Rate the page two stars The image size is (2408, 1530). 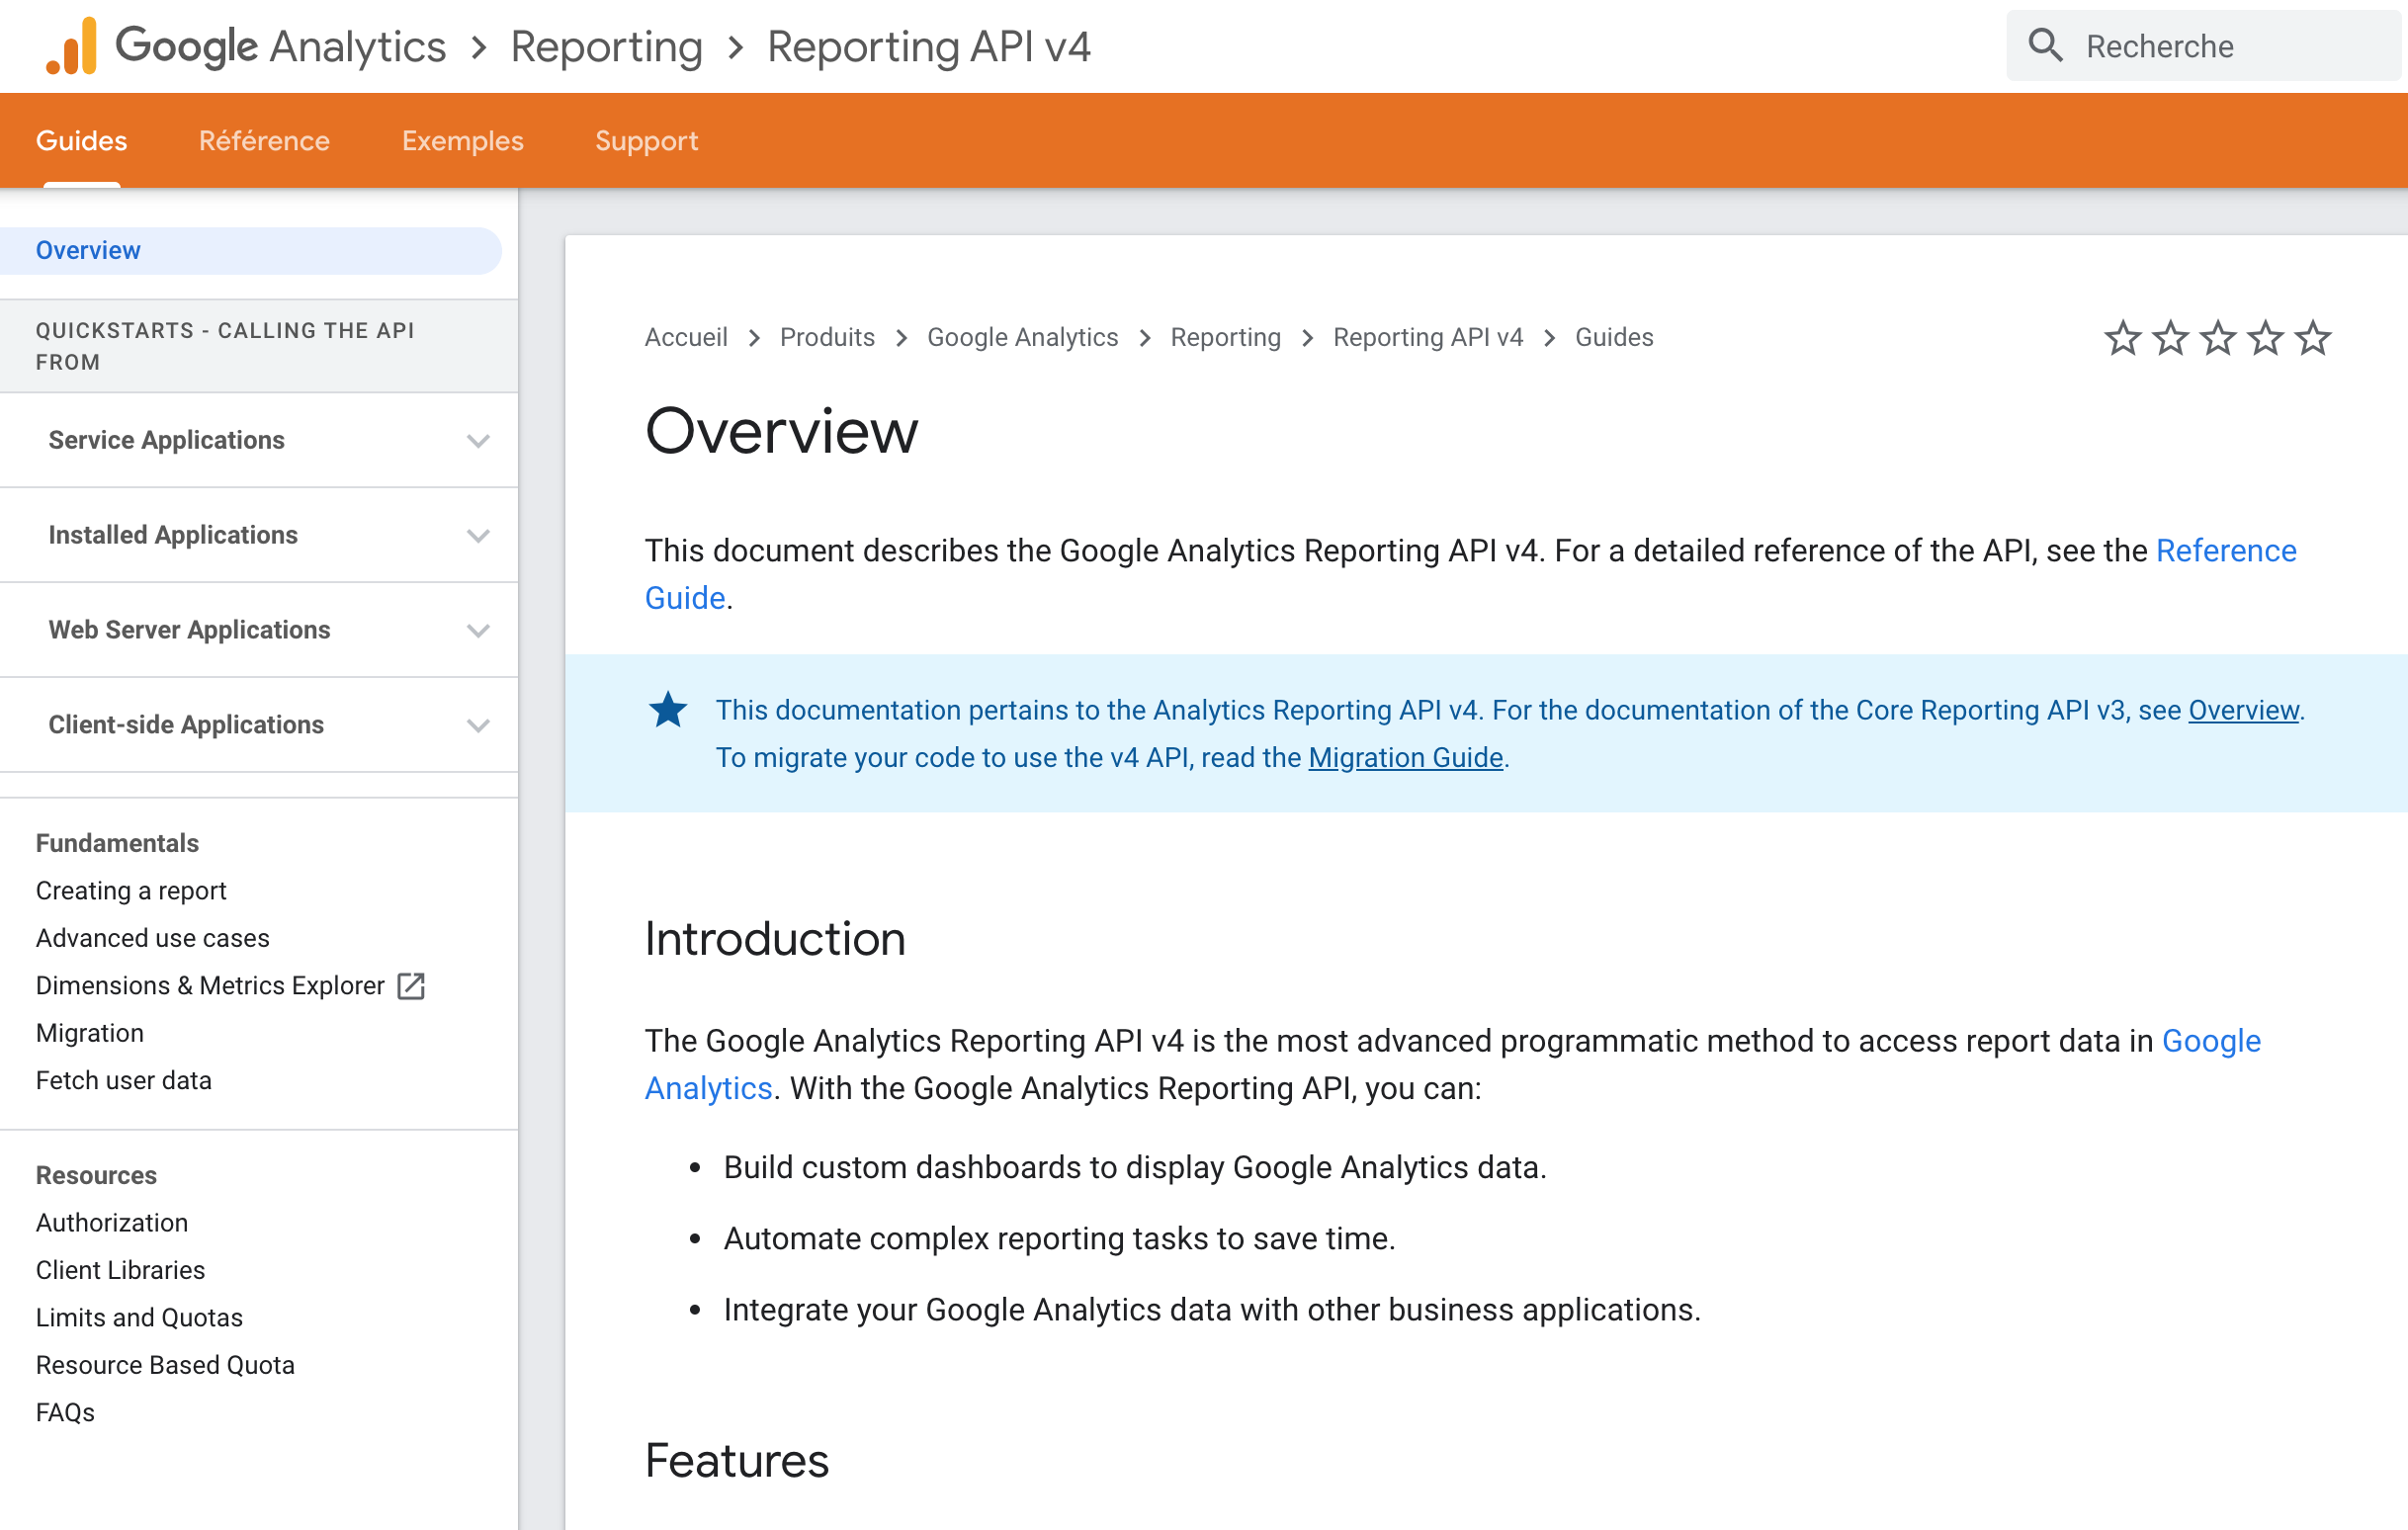[2170, 338]
